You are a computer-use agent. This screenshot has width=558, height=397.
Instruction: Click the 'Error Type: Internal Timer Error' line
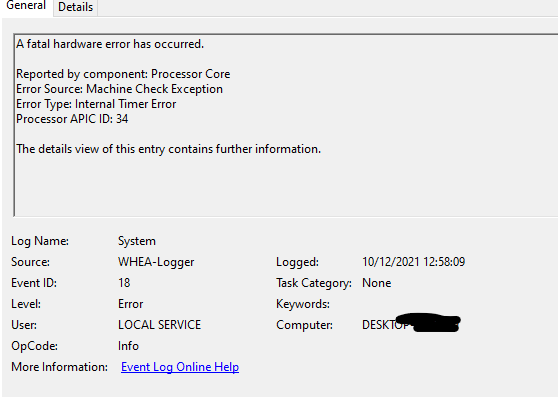[x=96, y=104]
